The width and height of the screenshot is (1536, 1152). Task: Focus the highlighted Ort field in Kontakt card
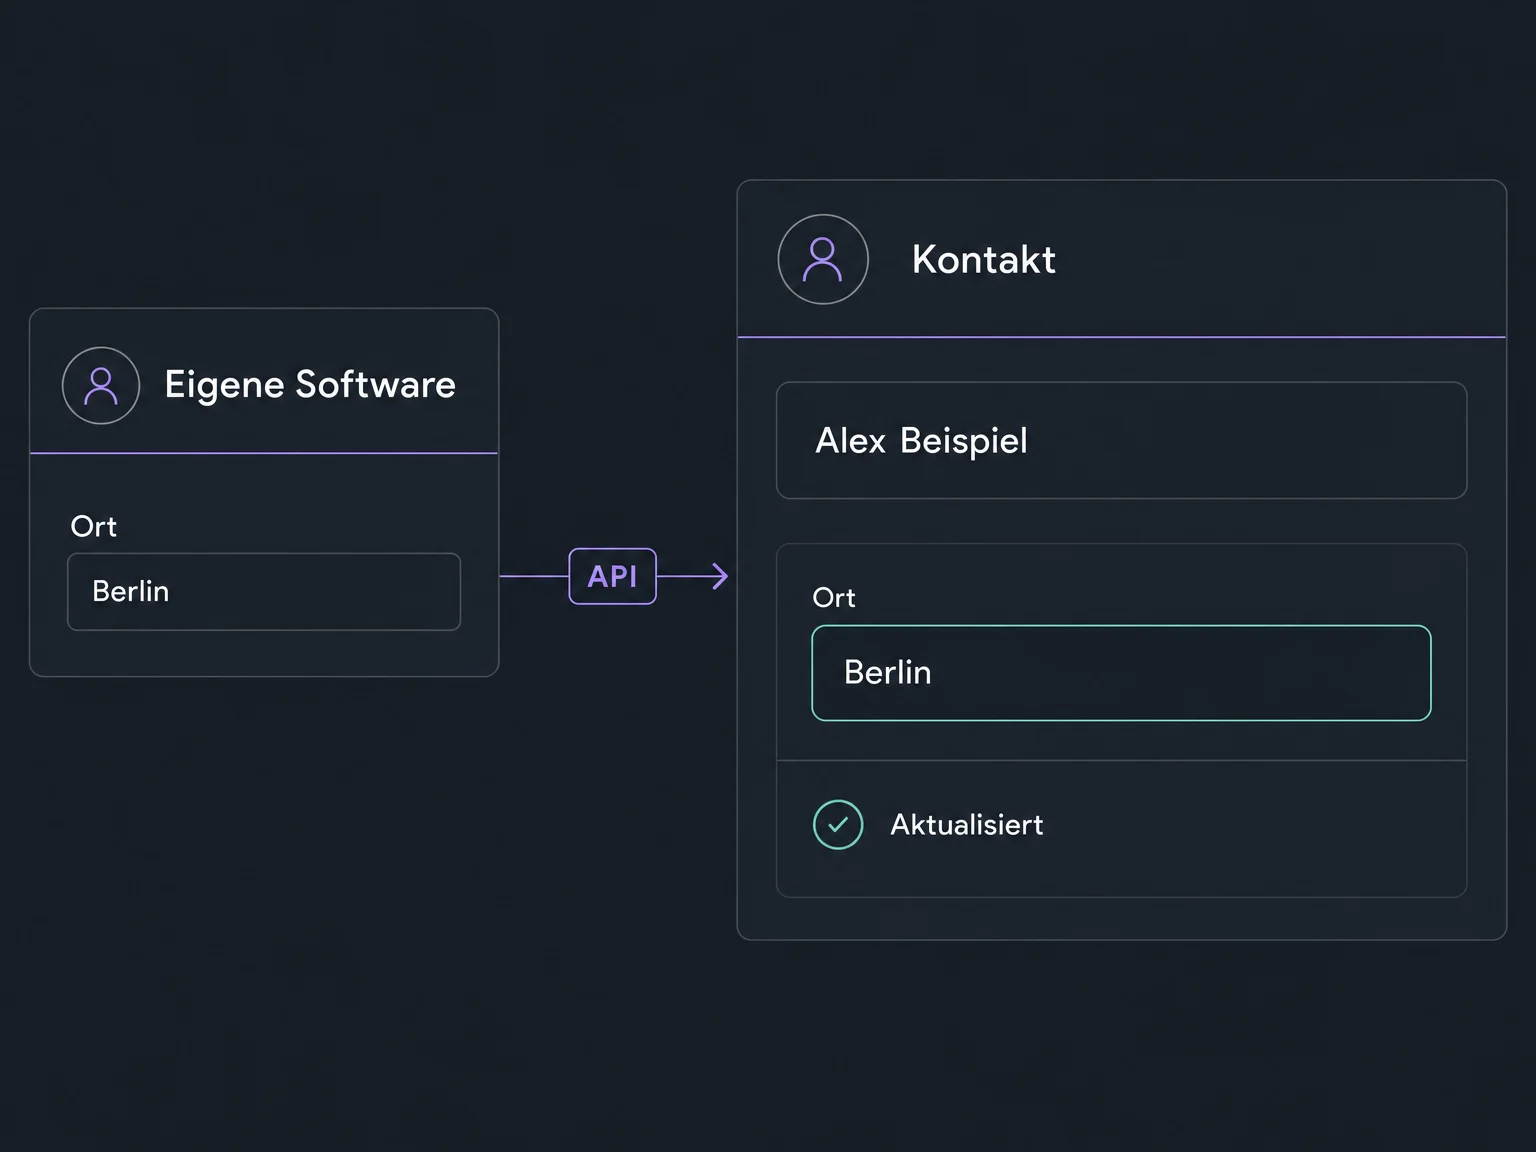pyautogui.click(x=1121, y=673)
